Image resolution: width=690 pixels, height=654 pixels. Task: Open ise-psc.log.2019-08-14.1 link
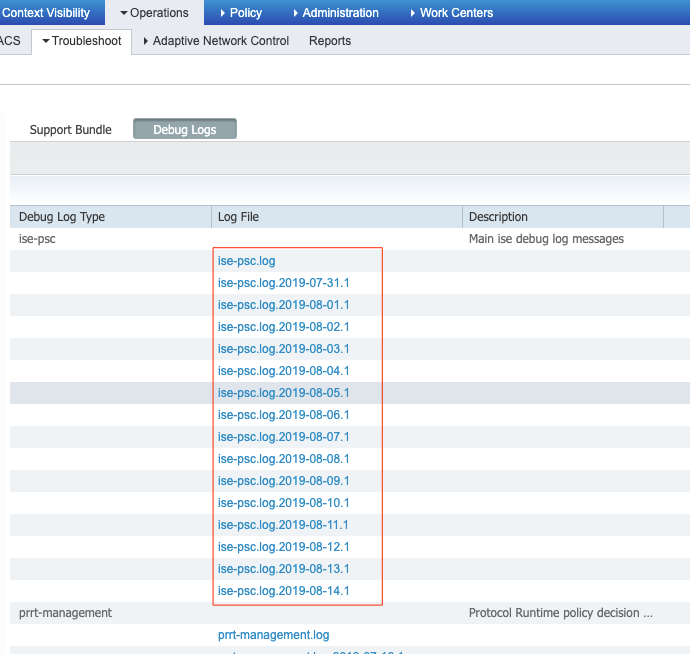(283, 591)
